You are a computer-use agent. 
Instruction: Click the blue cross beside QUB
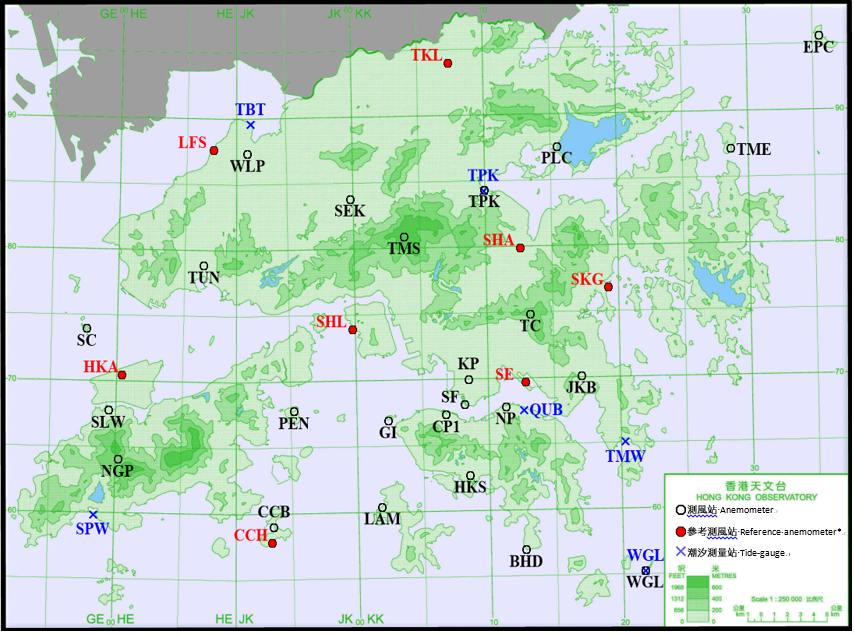[x=524, y=410]
